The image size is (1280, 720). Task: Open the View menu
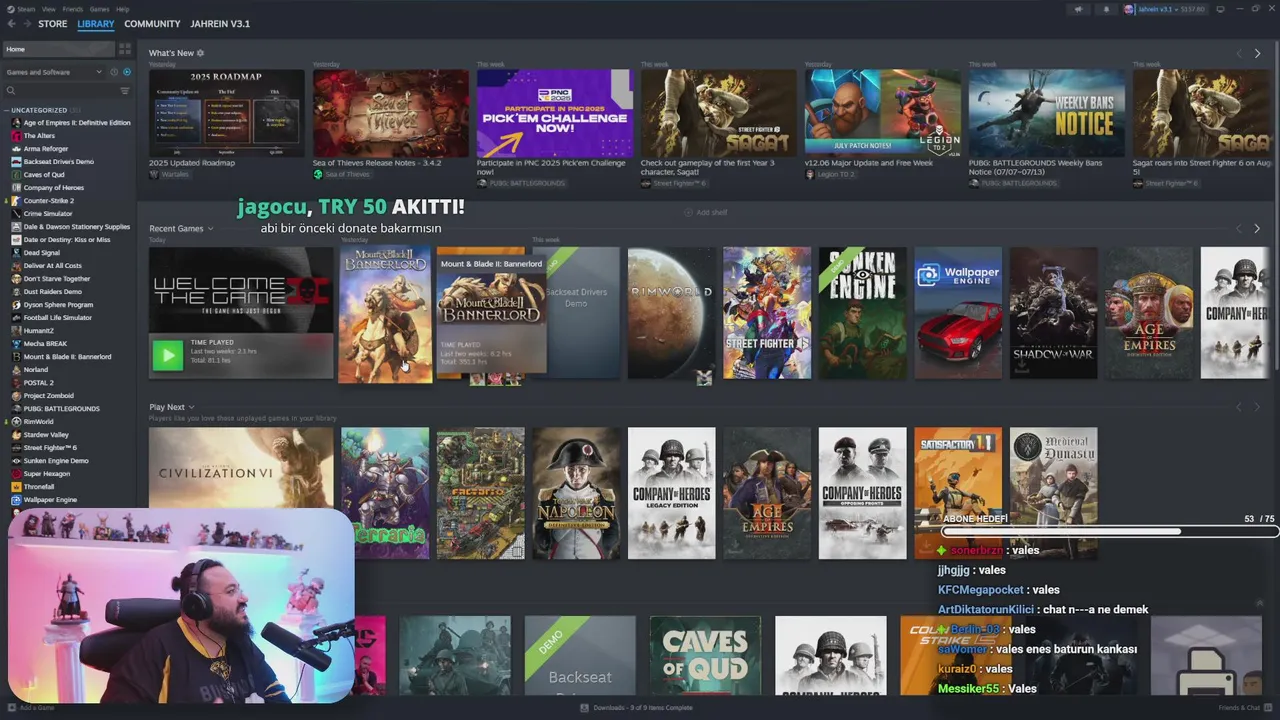(x=49, y=9)
